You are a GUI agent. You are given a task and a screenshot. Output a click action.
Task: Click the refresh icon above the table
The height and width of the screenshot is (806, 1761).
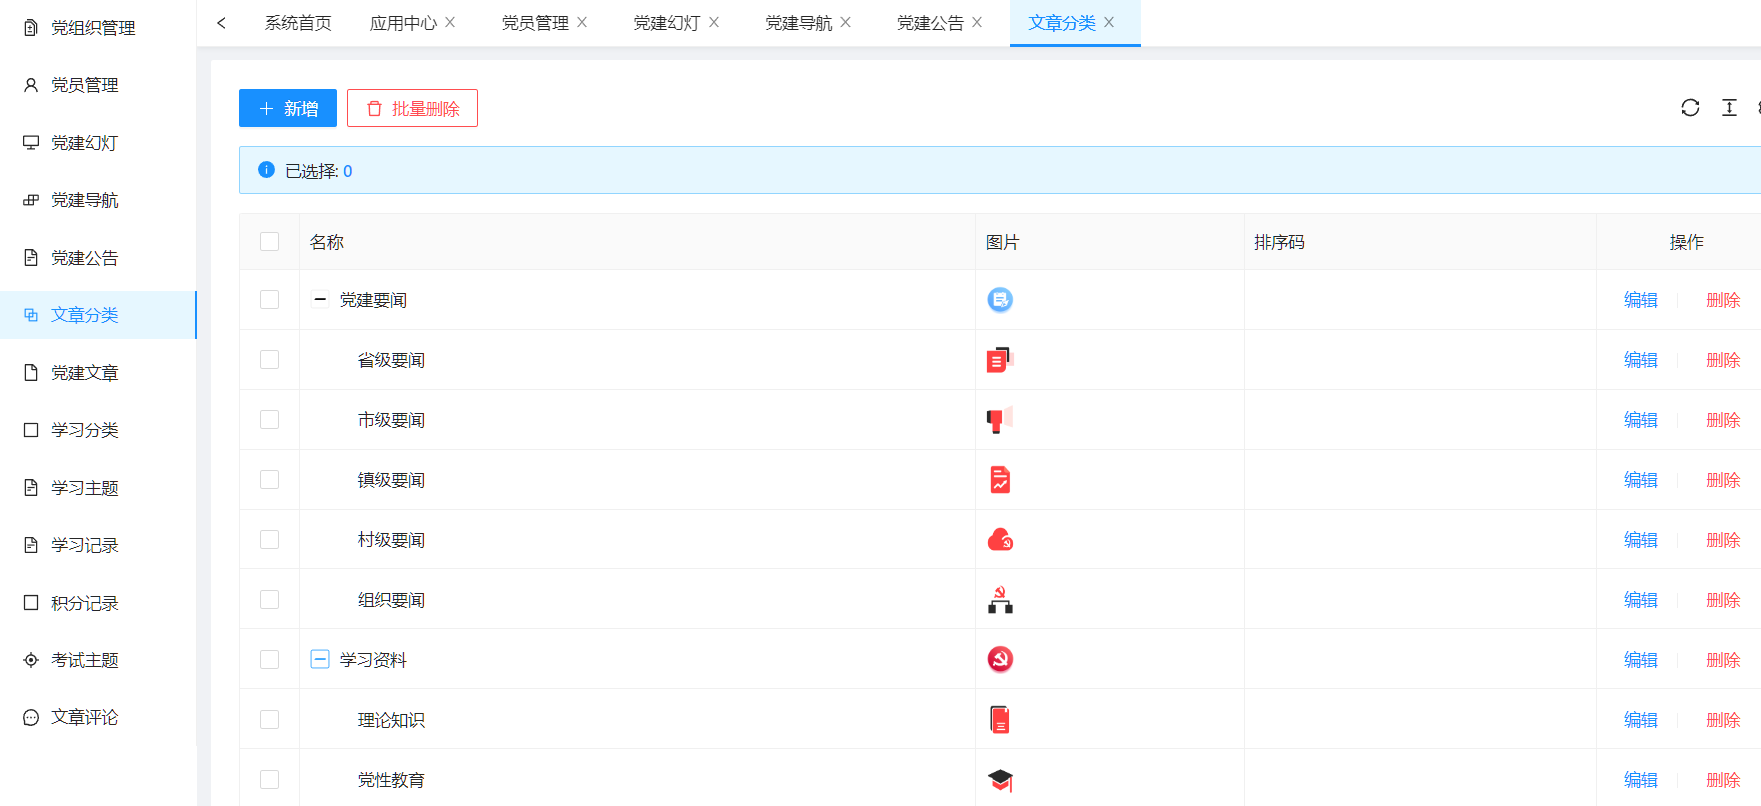click(x=1690, y=108)
